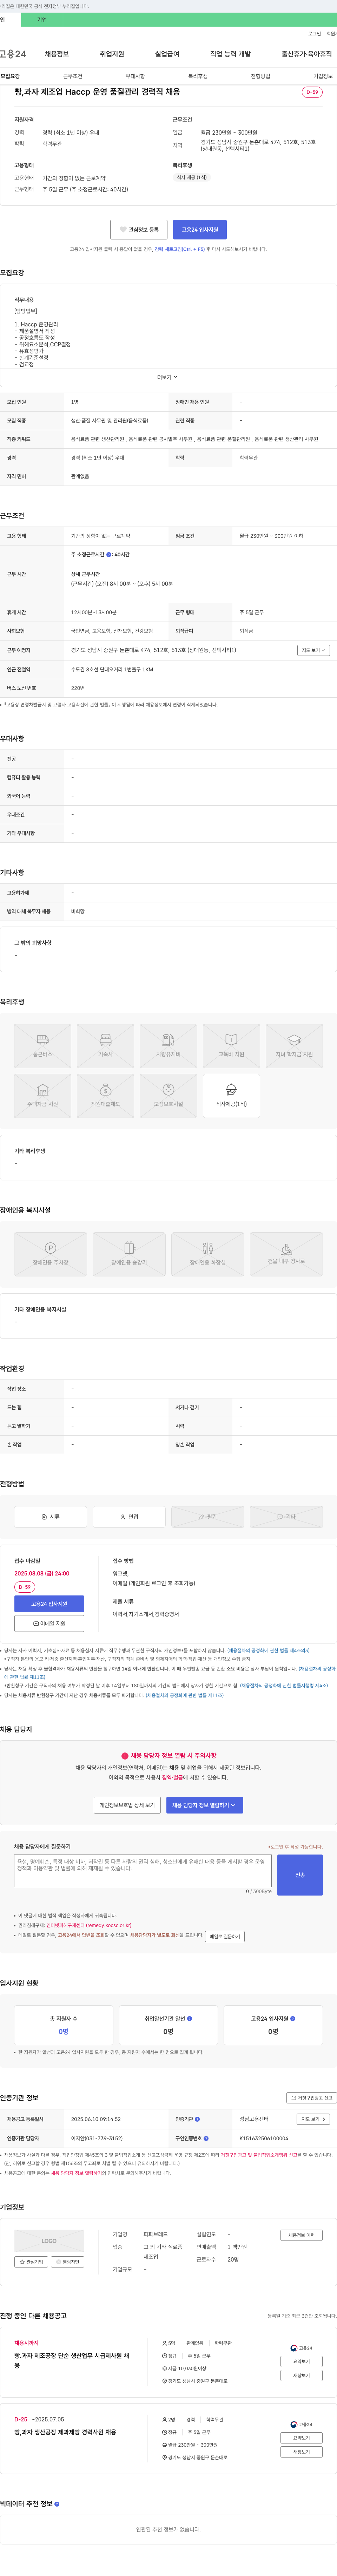Click 요약보기 for D-25 posting
This screenshot has width=337, height=2576.
[301, 2438]
